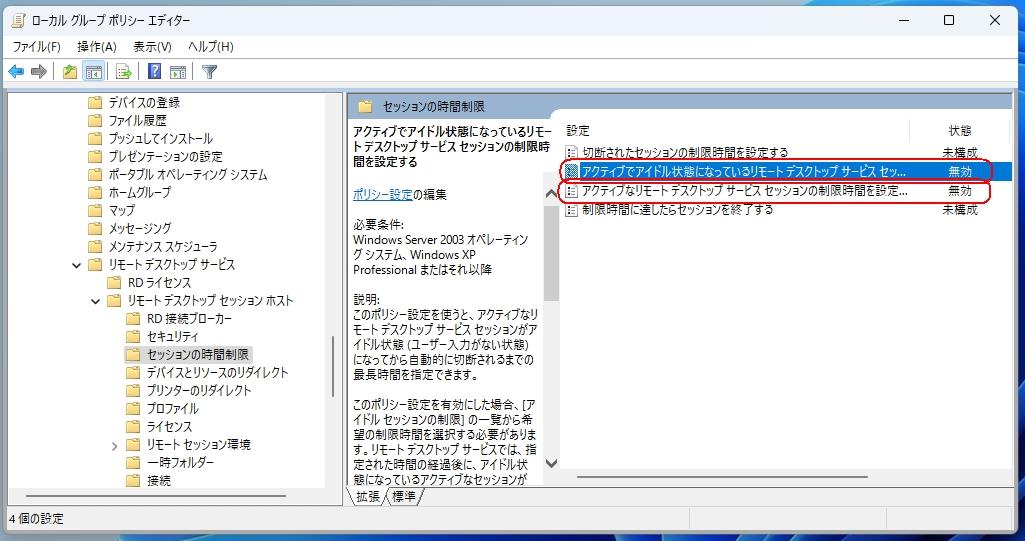This screenshot has height=541, width=1025.
Task: Click the folder icon beside デバイスの登録
Action: pyautogui.click(x=95, y=103)
